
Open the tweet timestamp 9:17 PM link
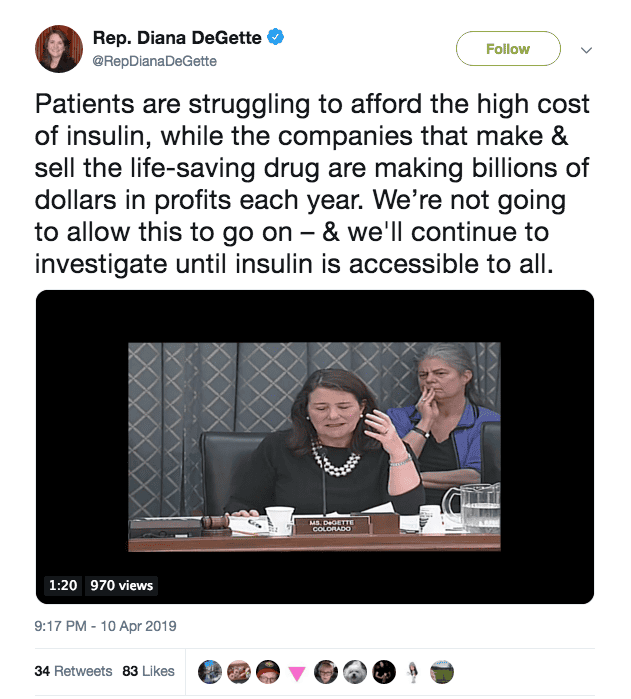(105, 626)
